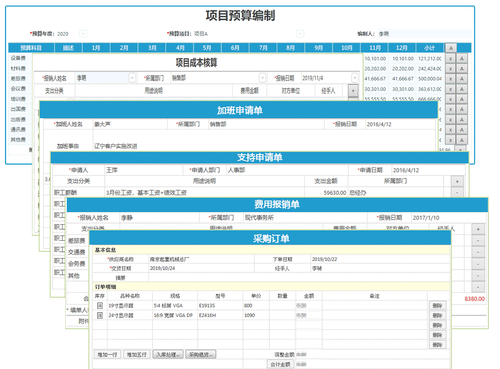Remove the 差旅费 row in 费用报销单
Screen dimensions: 500x369
(x=478, y=241)
